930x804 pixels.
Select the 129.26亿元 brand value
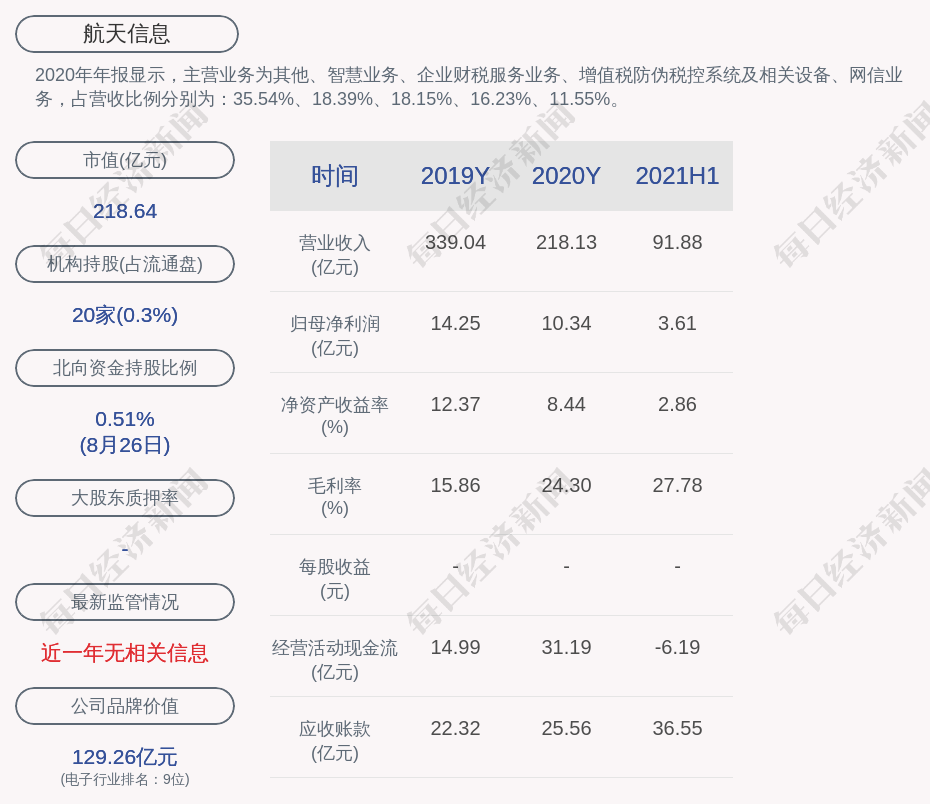[x=125, y=757]
